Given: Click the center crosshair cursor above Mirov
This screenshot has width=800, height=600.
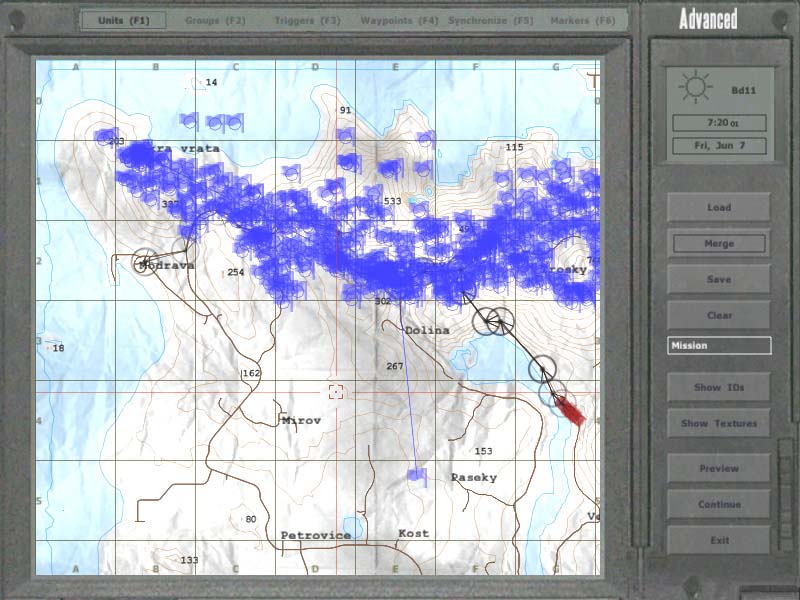Looking at the screenshot, I should pos(336,392).
